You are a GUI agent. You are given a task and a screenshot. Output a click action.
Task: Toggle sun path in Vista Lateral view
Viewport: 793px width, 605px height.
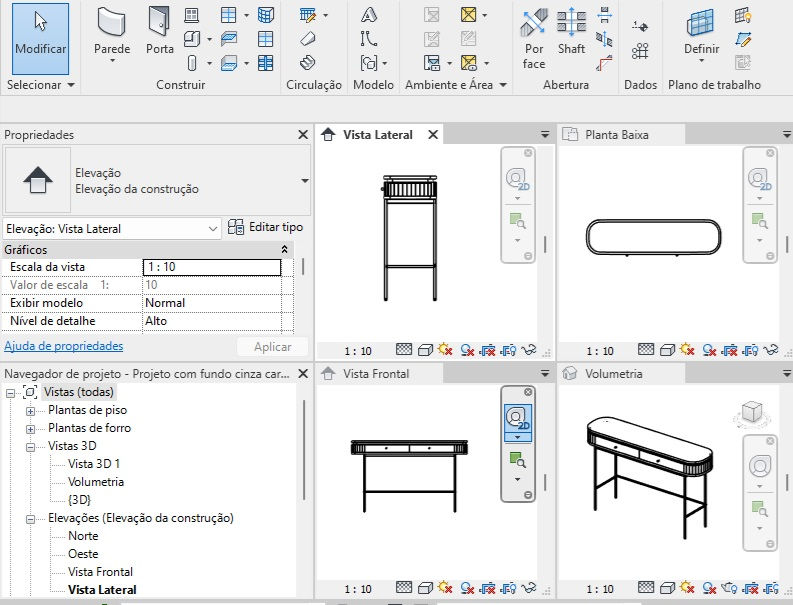tap(445, 350)
